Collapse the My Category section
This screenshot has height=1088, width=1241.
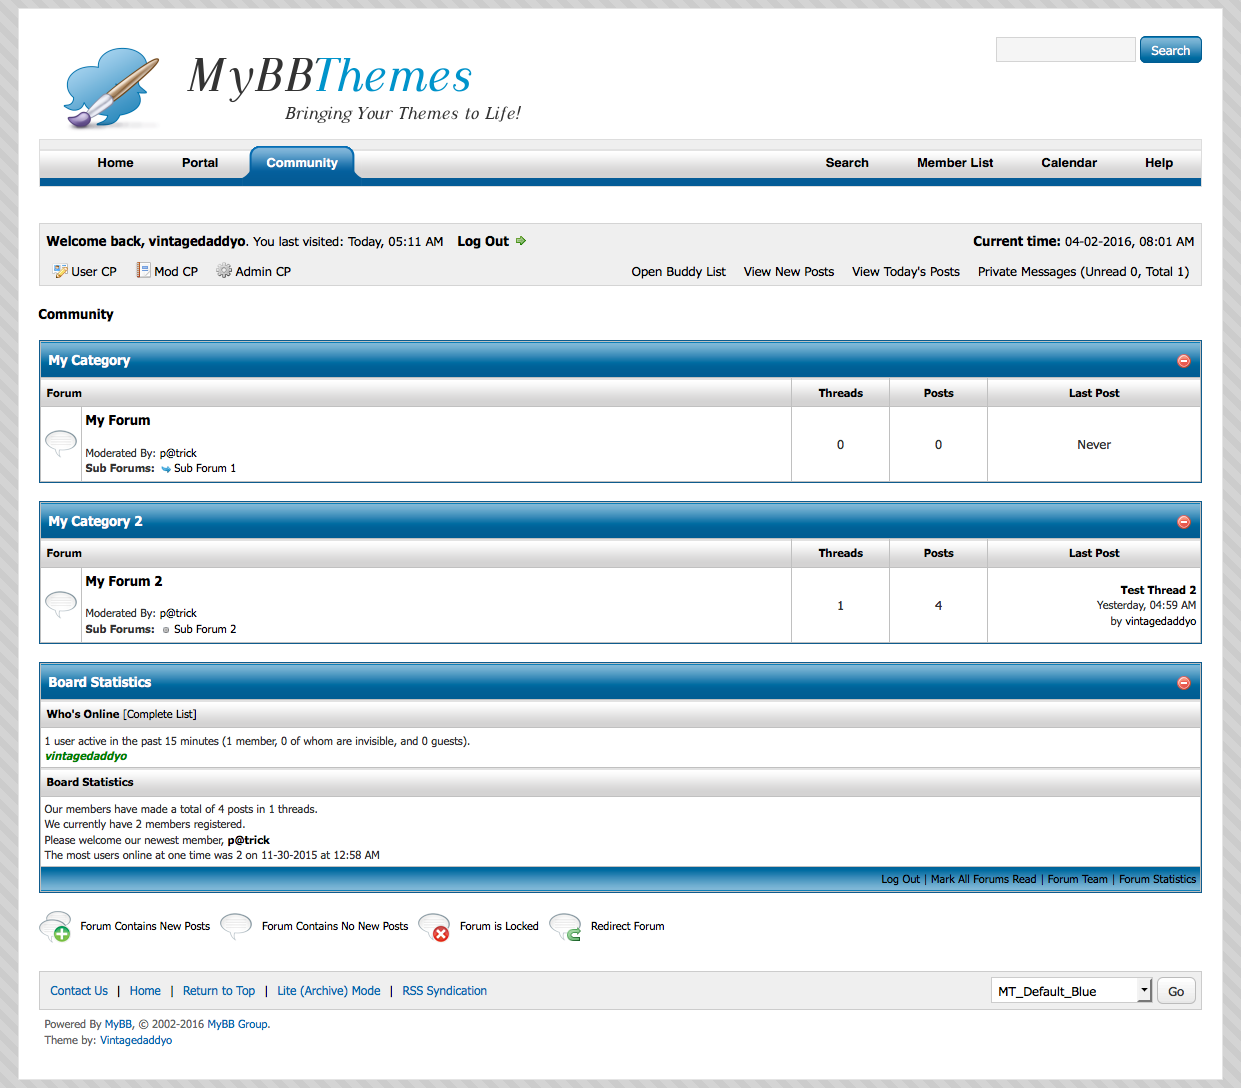coord(1183,361)
